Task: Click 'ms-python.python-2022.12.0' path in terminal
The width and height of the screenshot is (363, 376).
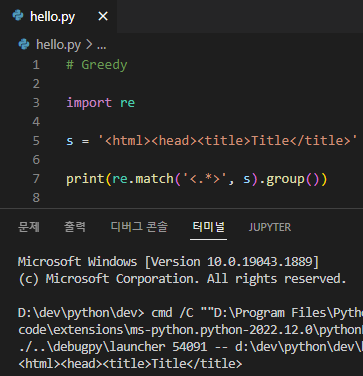Action: [x=222, y=330]
